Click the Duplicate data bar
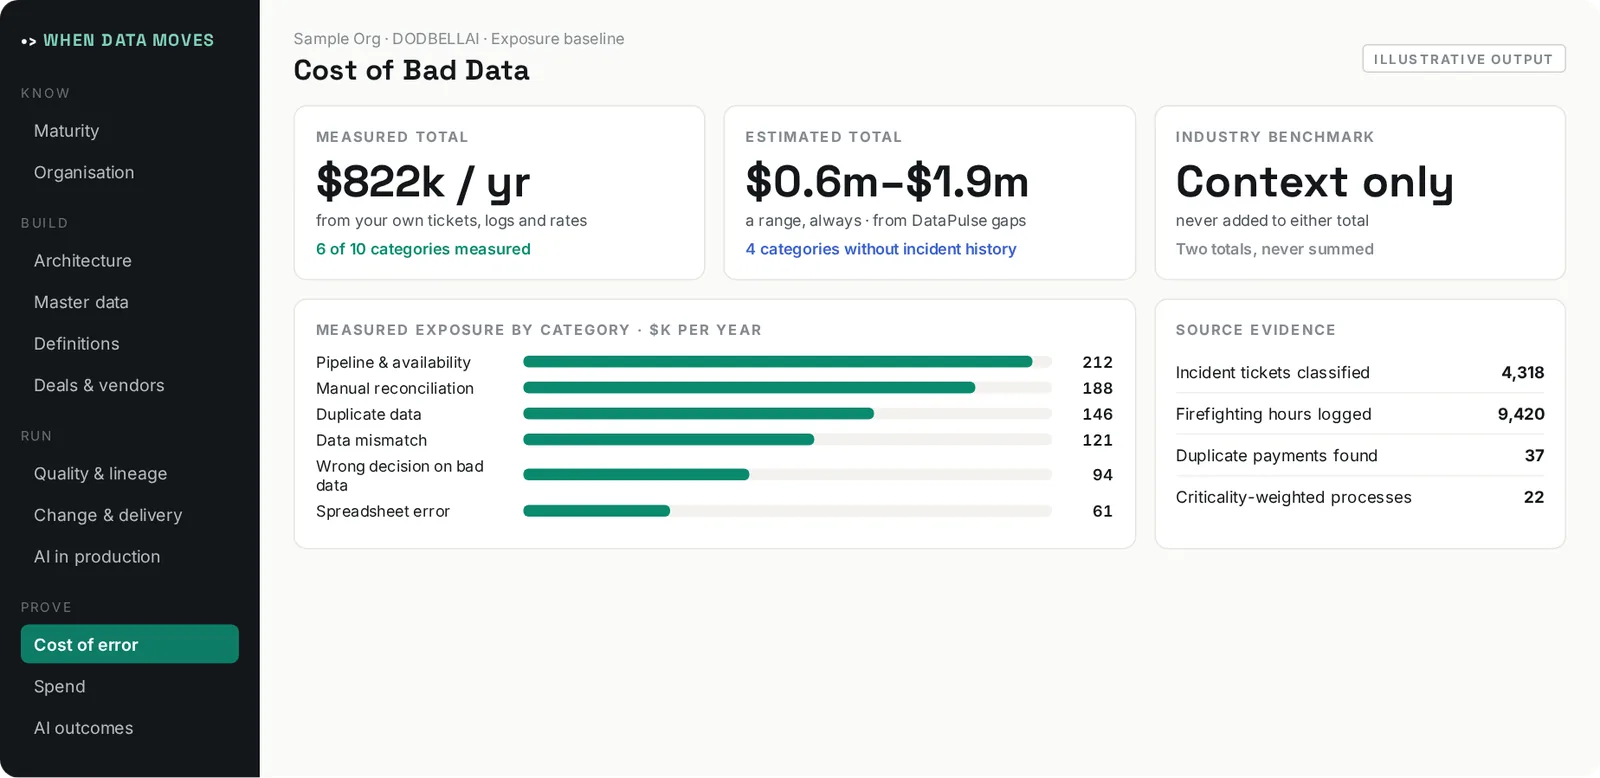The image size is (1600, 778). 787,414
